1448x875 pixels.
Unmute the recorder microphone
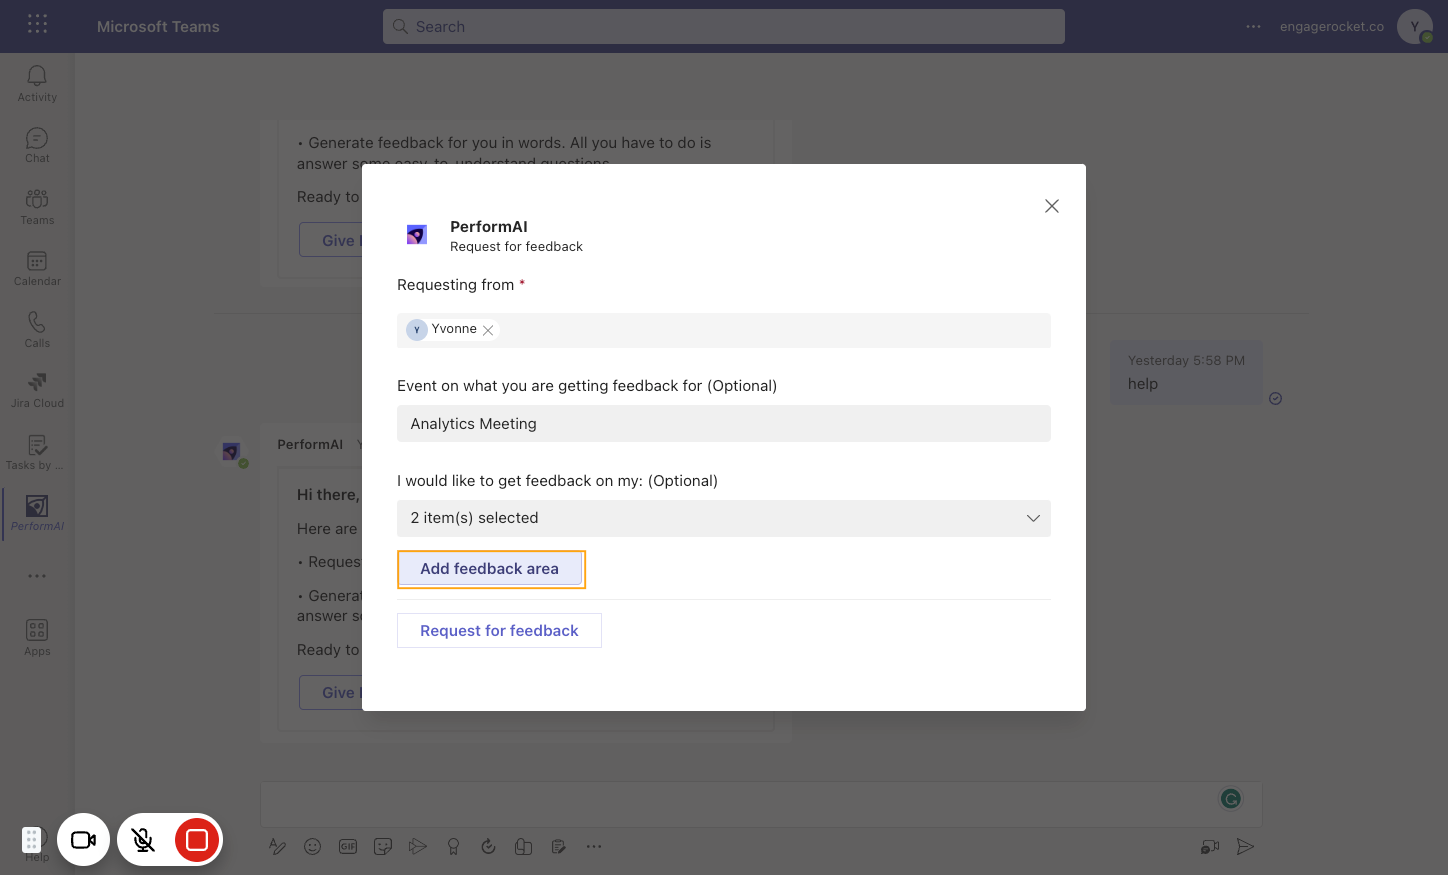[144, 840]
